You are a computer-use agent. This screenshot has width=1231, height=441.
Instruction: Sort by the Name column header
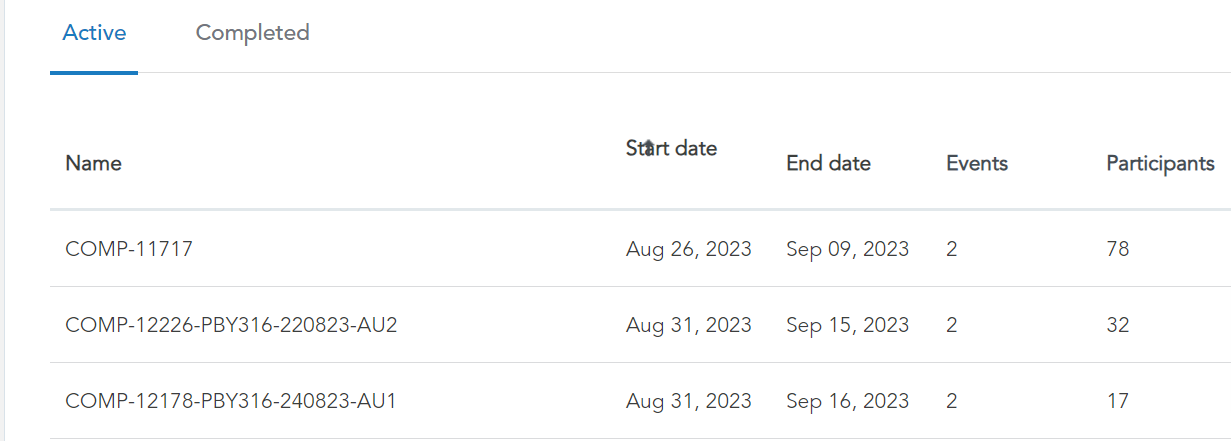point(93,163)
